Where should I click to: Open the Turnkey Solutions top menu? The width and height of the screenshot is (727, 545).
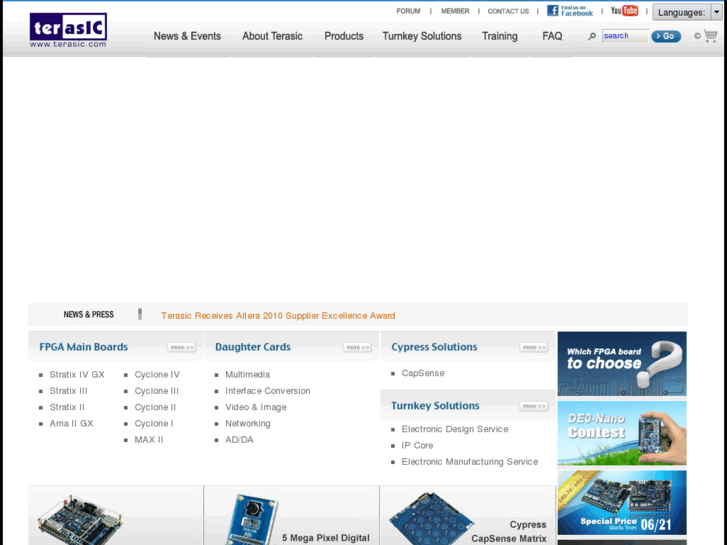point(422,36)
